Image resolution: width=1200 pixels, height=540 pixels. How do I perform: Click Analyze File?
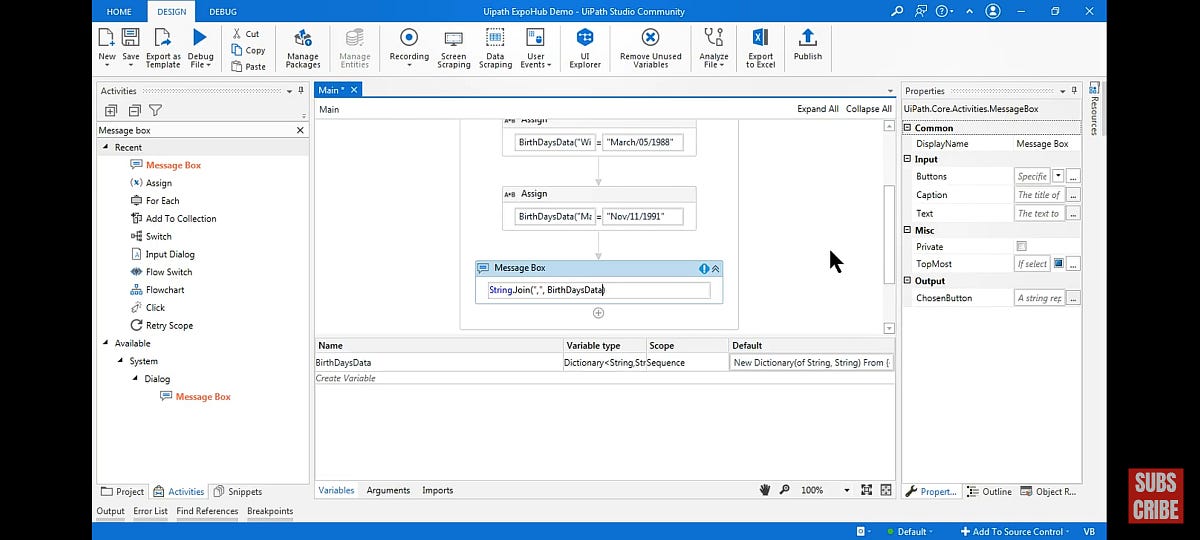click(x=714, y=47)
